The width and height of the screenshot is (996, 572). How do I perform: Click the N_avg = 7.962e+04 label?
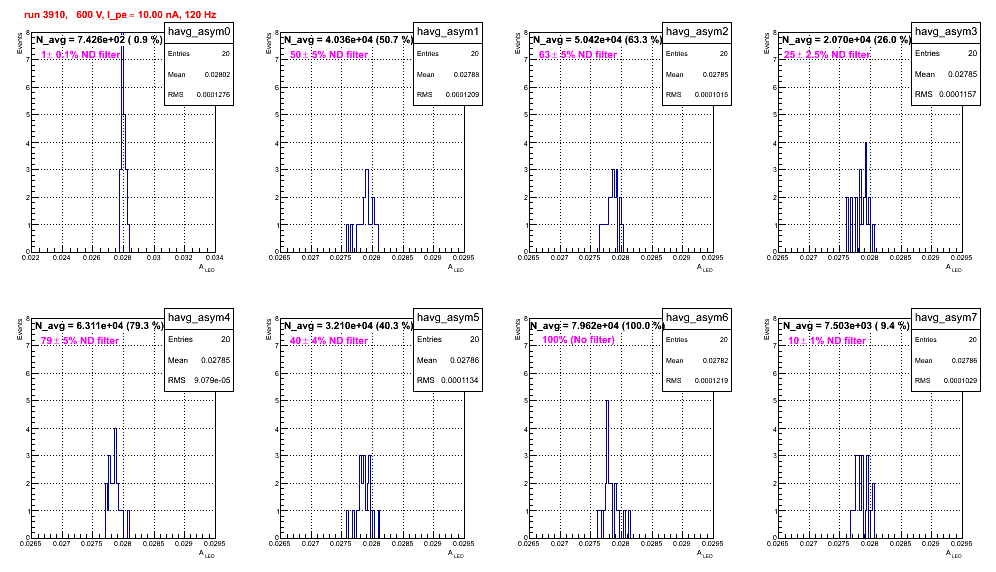tap(597, 326)
